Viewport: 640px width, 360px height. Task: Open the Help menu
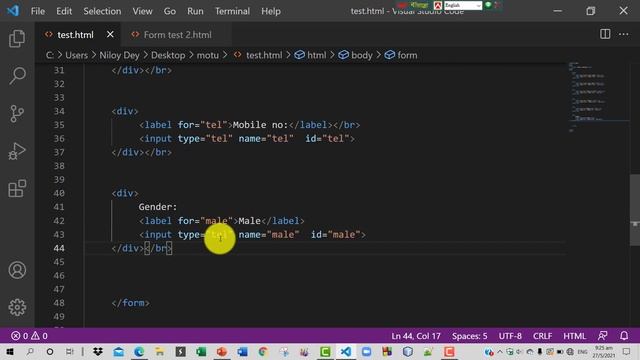point(271,11)
